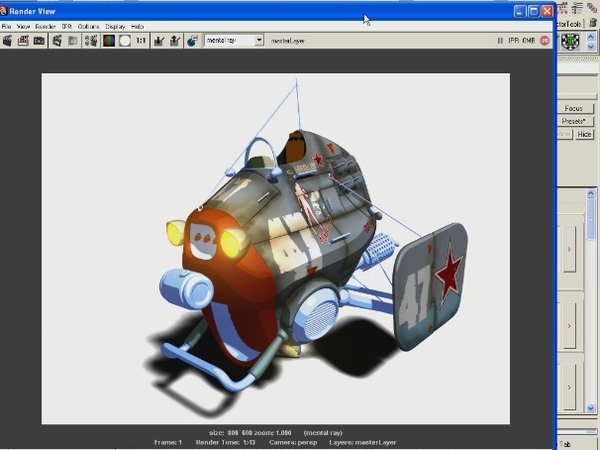Minimize the Render View window
The image size is (600, 450).
point(520,11)
